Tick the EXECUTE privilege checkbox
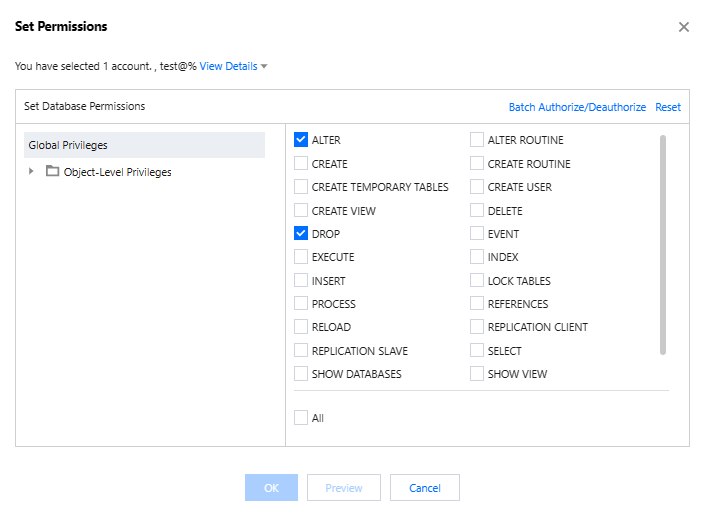This screenshot has width=702, height=511. [301, 257]
